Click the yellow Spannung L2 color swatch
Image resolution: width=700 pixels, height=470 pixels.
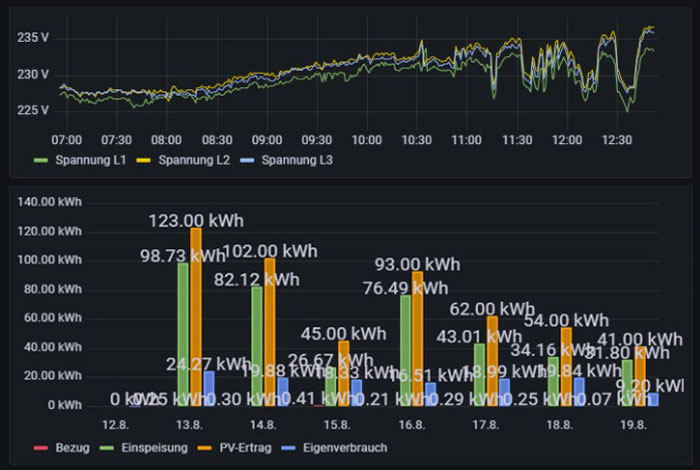149,161
